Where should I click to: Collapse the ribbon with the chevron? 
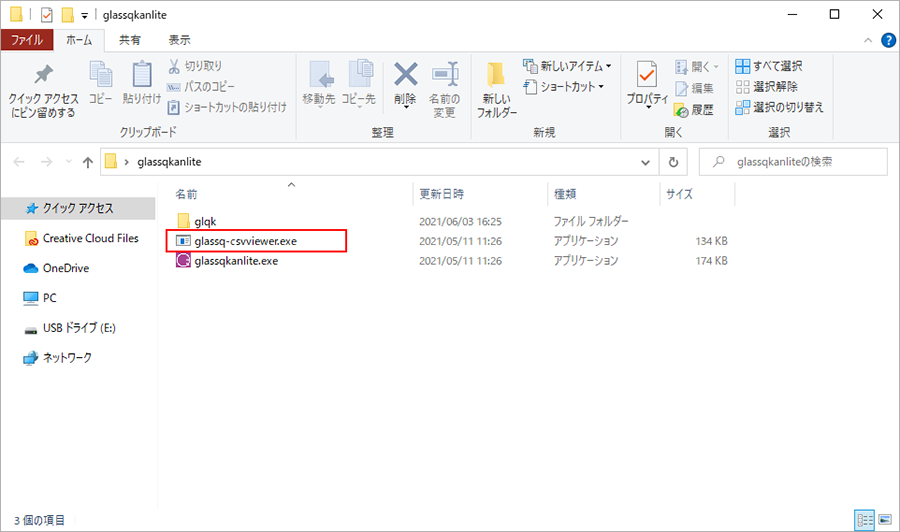868,40
